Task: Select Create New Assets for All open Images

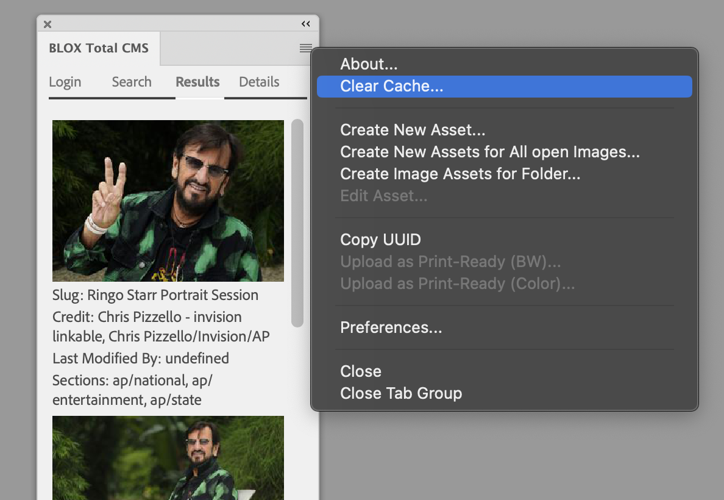Action: (489, 152)
